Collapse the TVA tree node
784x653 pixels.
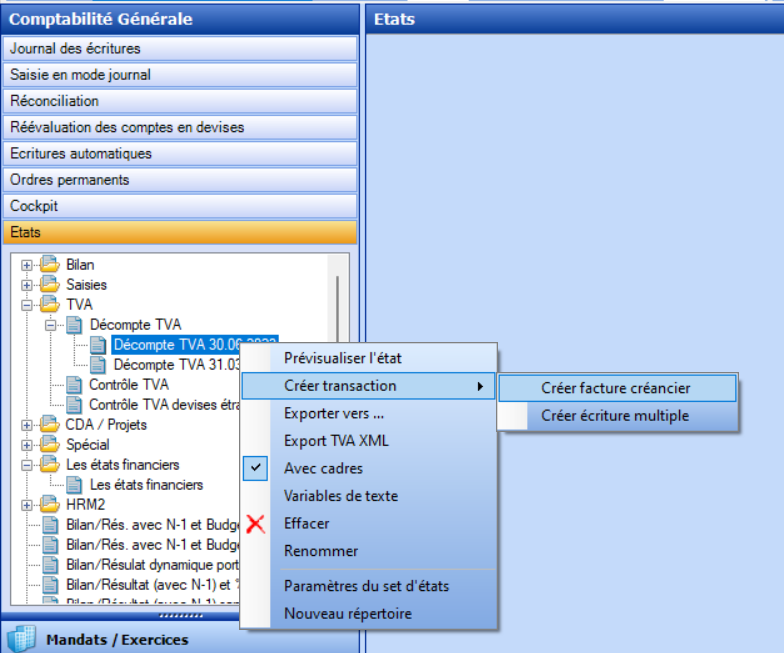tap(27, 304)
